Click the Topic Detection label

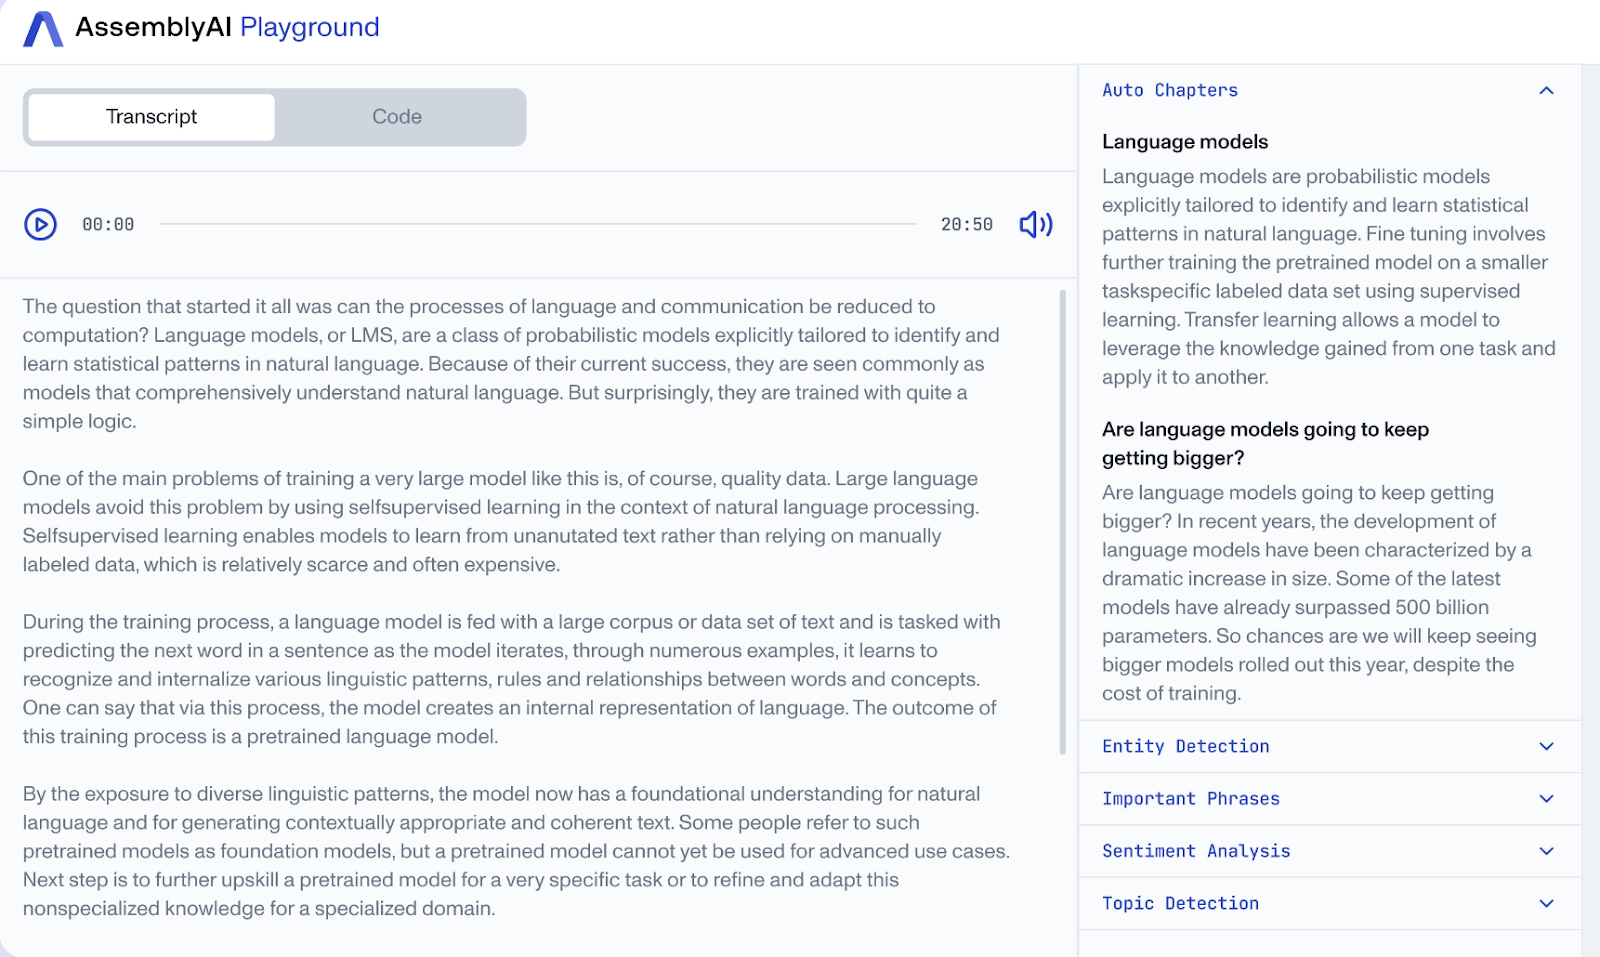point(1180,904)
